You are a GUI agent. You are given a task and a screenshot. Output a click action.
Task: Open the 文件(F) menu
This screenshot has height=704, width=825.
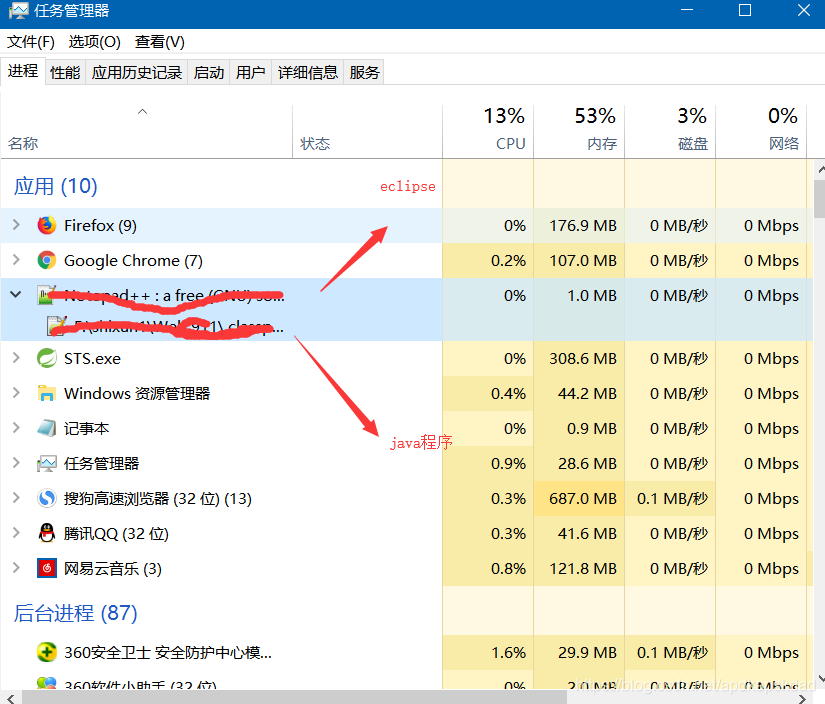click(x=31, y=42)
